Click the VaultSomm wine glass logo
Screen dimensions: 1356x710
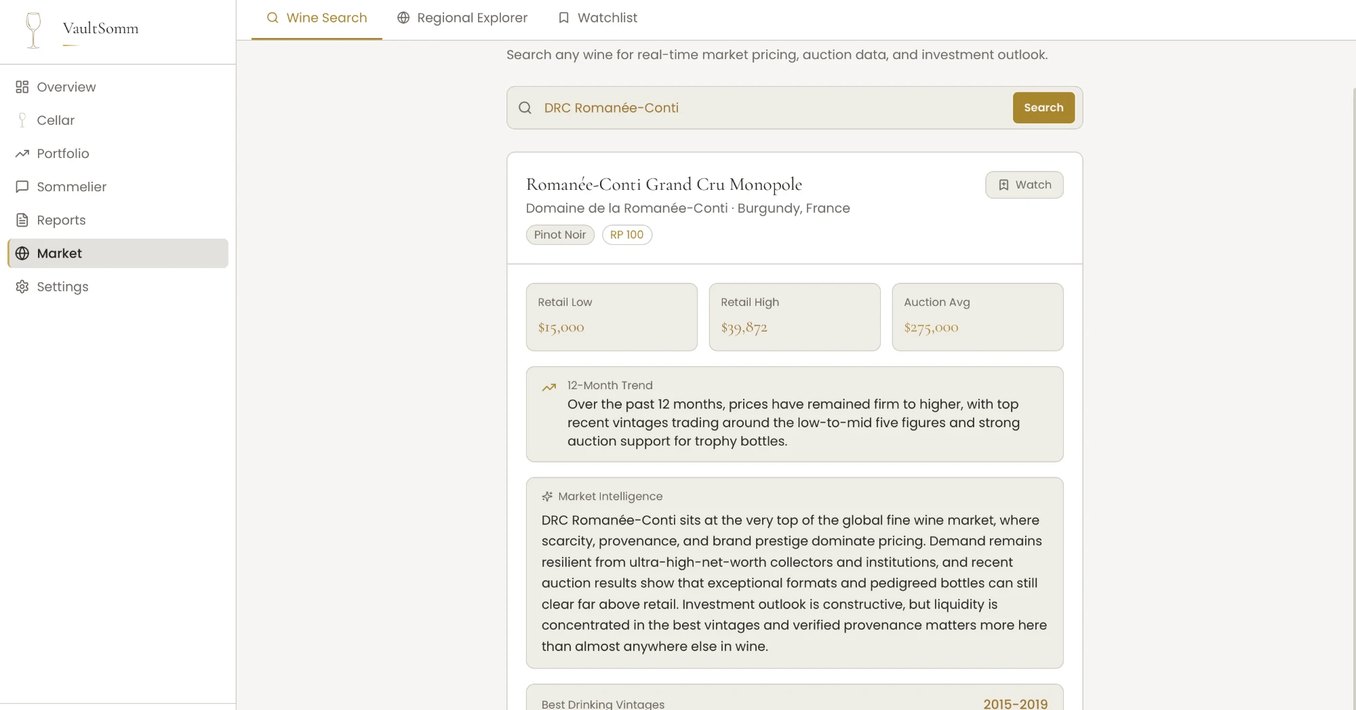point(33,30)
